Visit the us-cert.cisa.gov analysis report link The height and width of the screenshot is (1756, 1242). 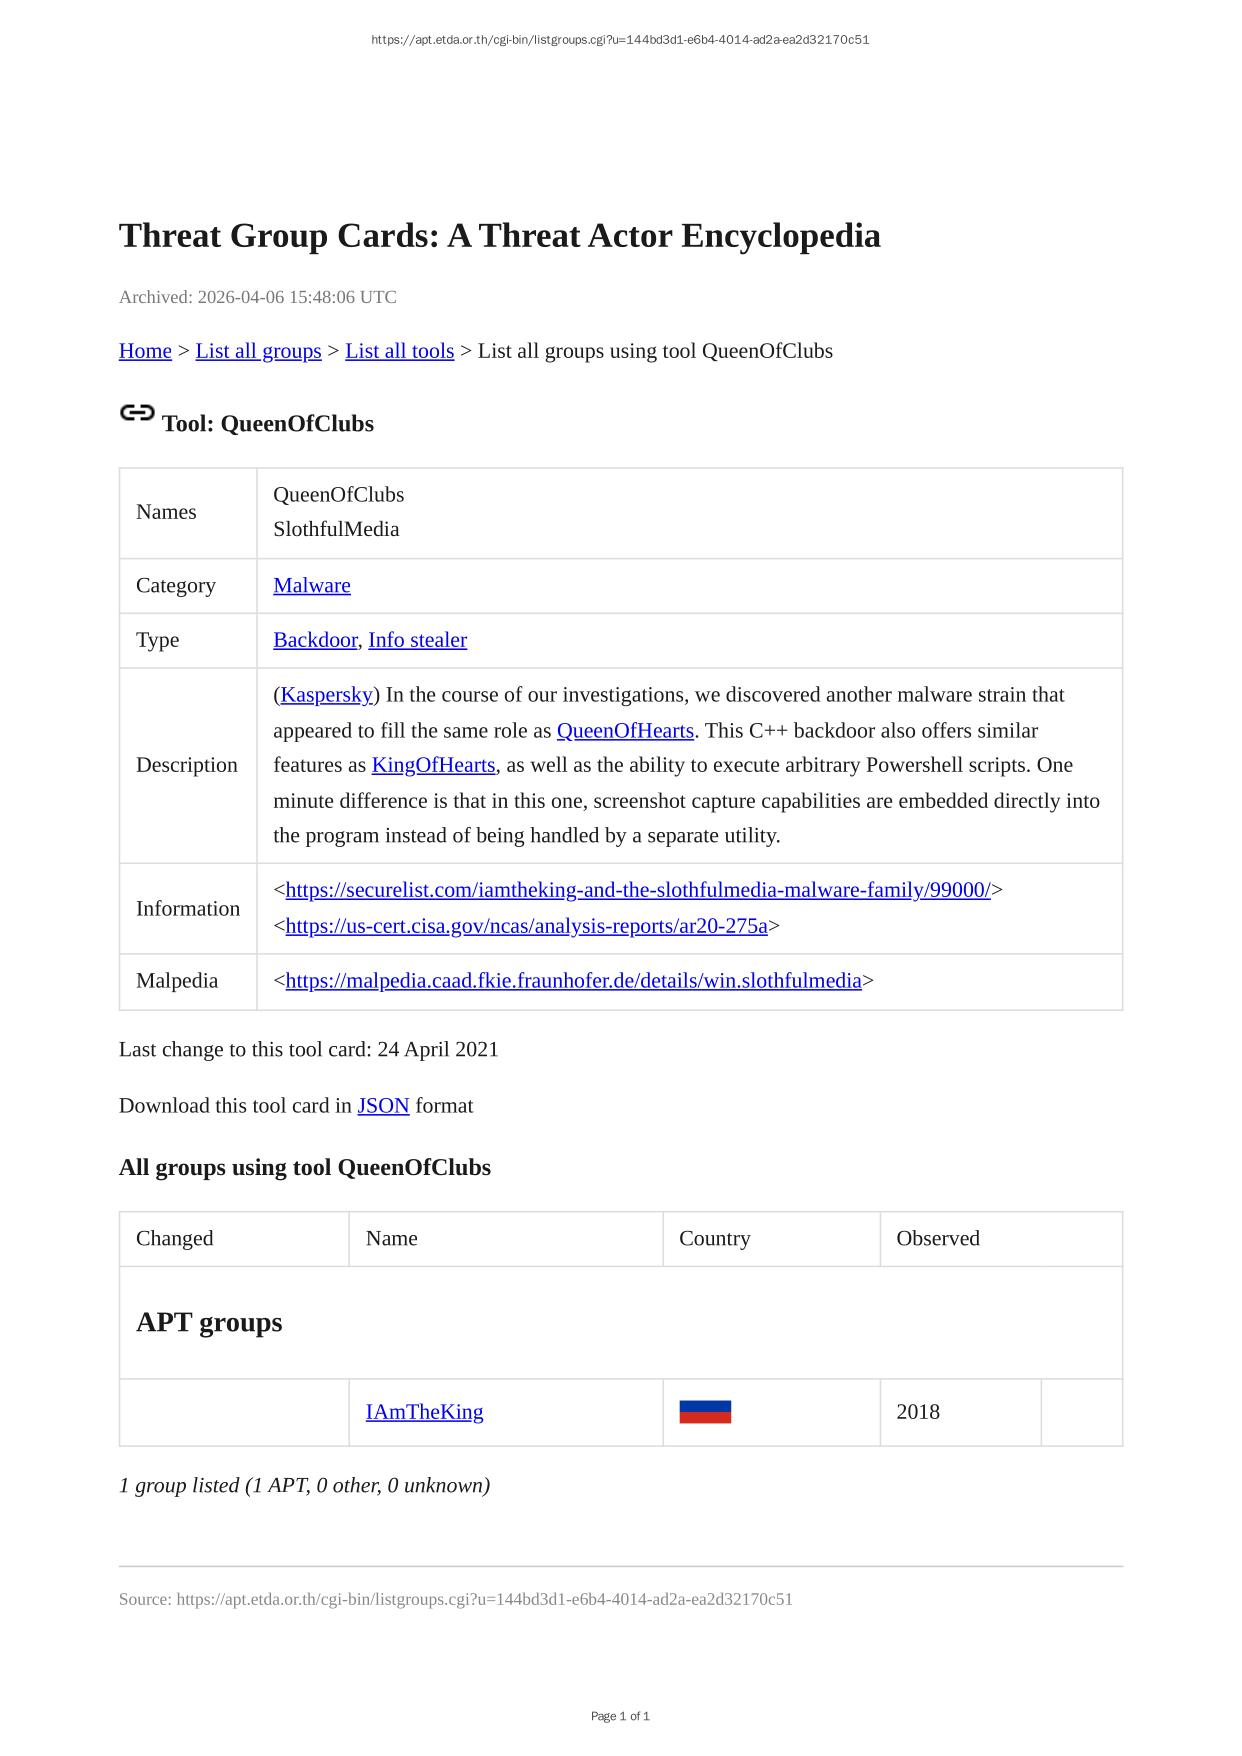tap(526, 926)
